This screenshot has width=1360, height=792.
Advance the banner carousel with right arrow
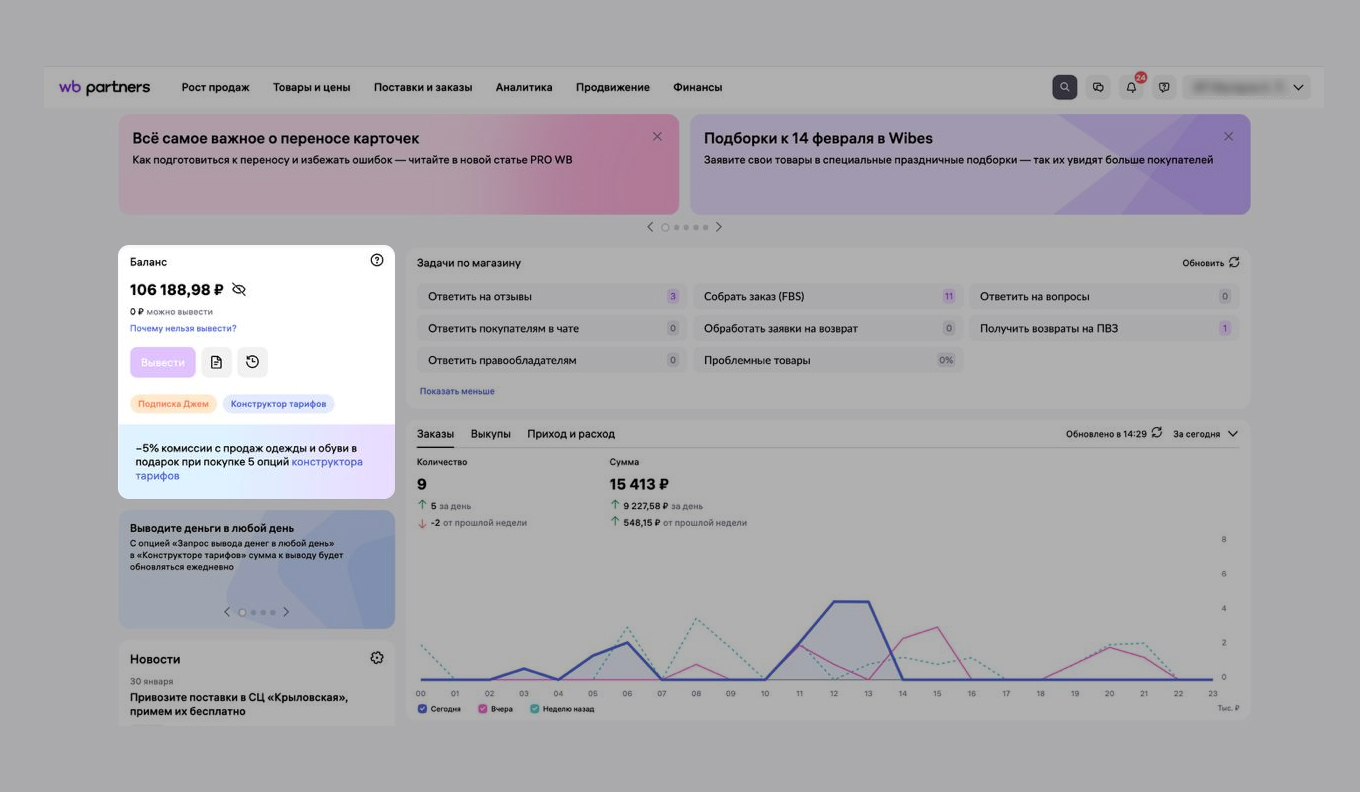coord(719,227)
